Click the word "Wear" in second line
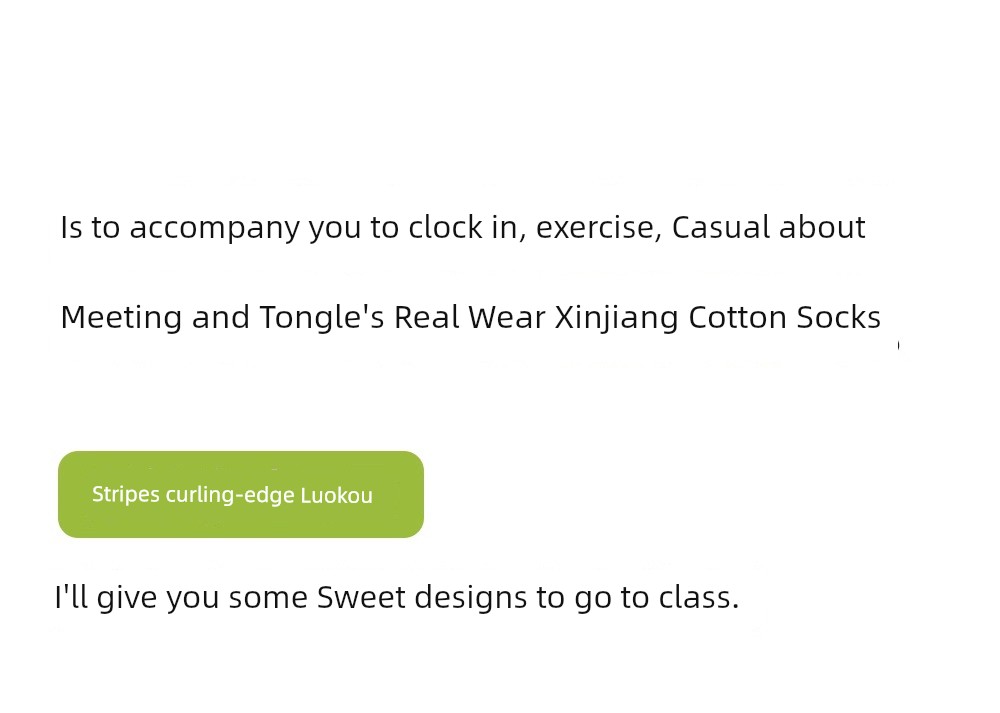Viewport: 1000px width, 713px height. 507,317
